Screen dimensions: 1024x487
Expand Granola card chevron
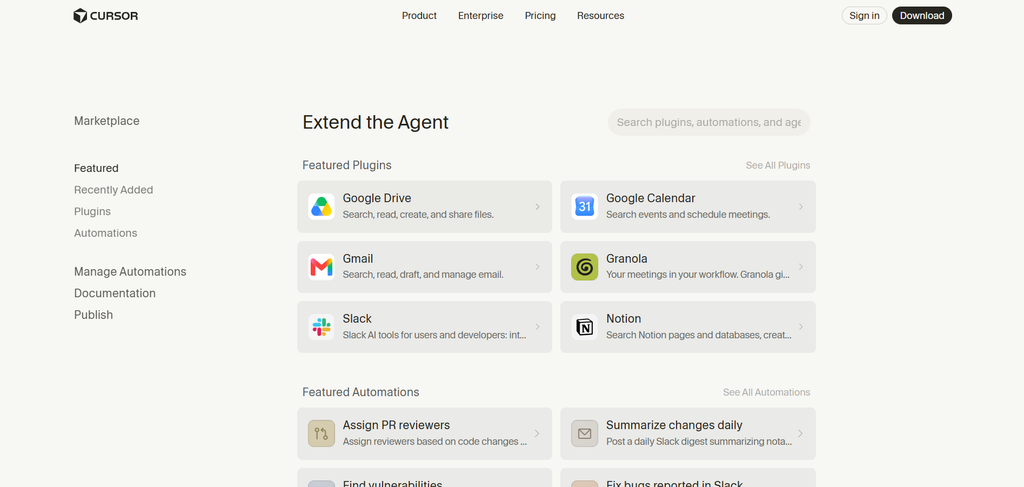tap(801, 267)
